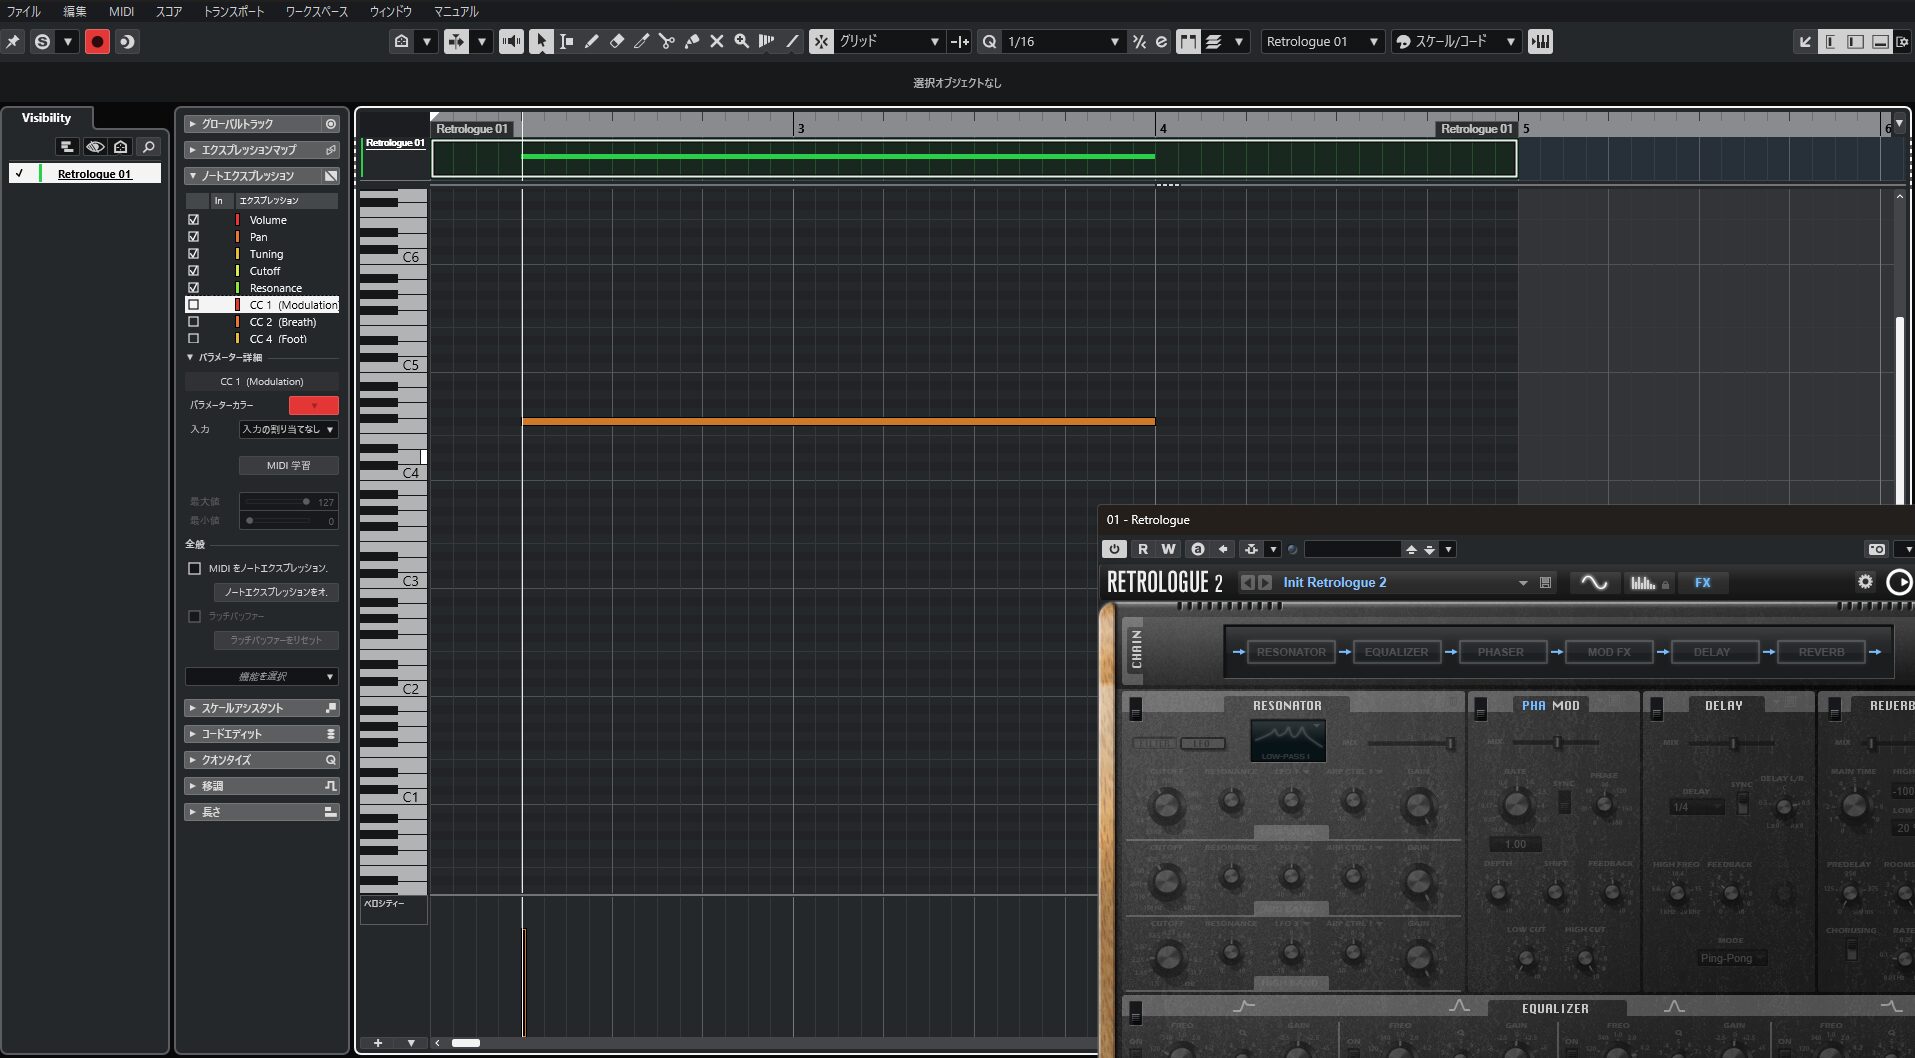Enable Read automation in Retrologue window
1915x1058 pixels.
(x=1143, y=549)
